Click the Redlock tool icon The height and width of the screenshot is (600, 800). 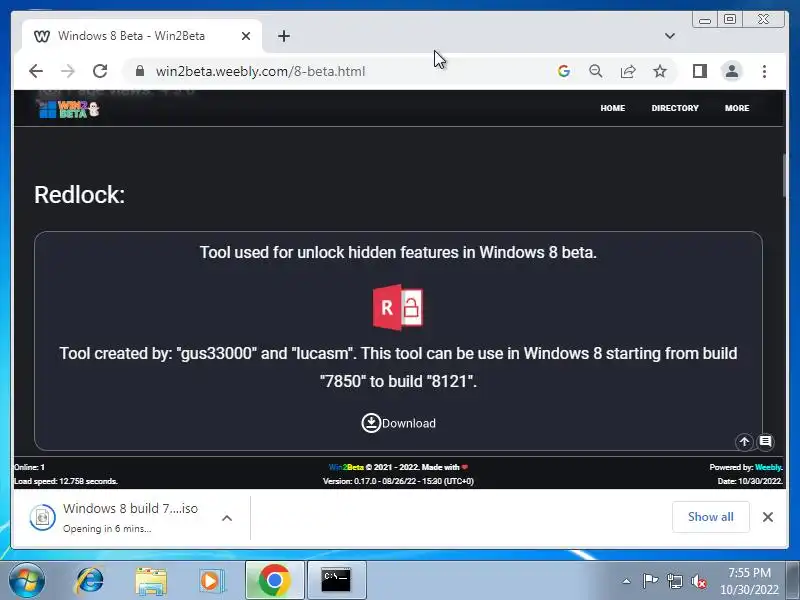point(398,307)
